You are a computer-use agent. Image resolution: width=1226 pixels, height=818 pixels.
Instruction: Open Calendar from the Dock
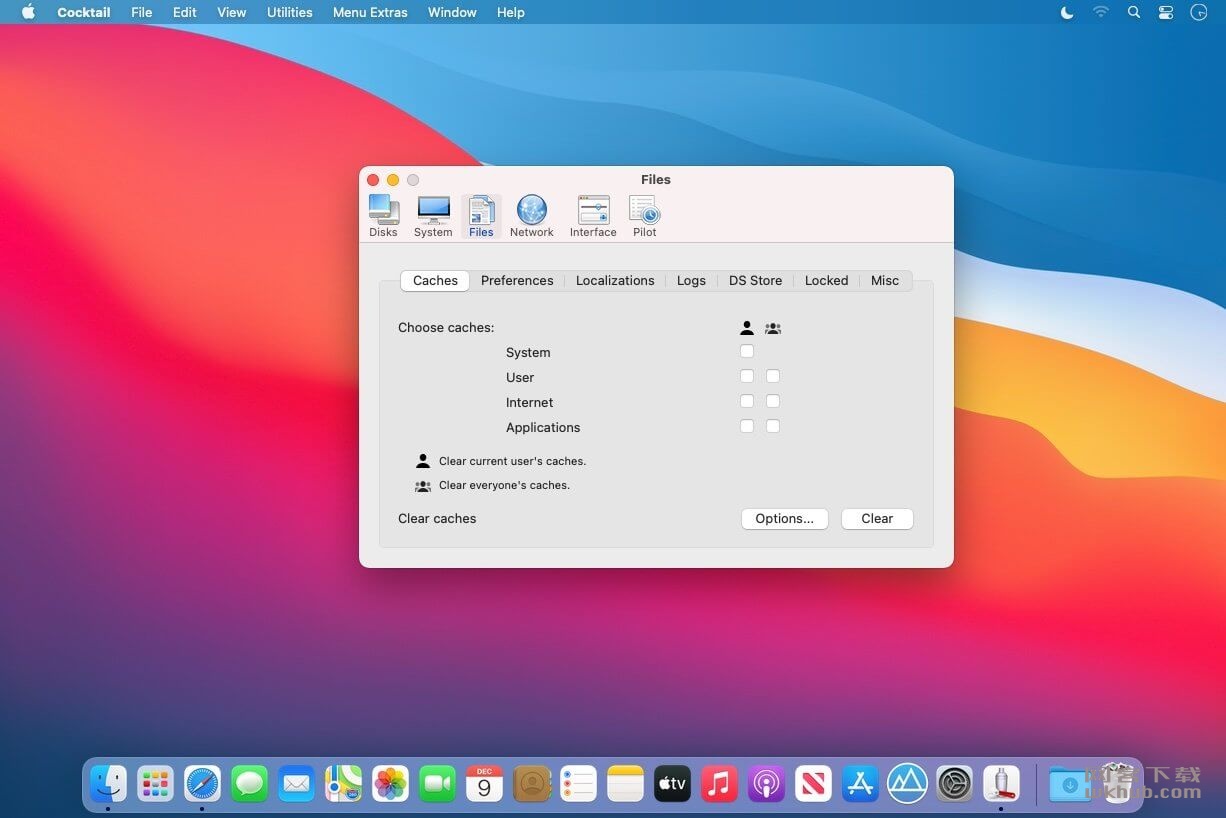click(484, 784)
